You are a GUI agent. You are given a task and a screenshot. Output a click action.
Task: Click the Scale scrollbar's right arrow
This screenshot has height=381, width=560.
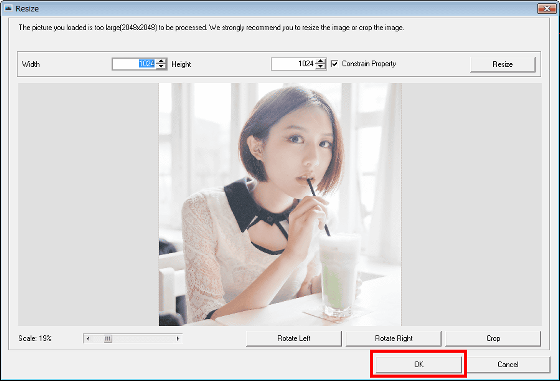178,339
